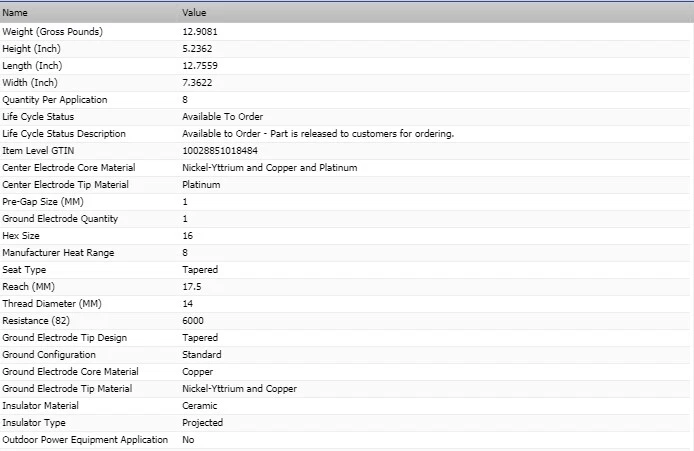Click the Pre-Gap Size (MM) label
Screen dimensions: 694x451
[43, 201]
